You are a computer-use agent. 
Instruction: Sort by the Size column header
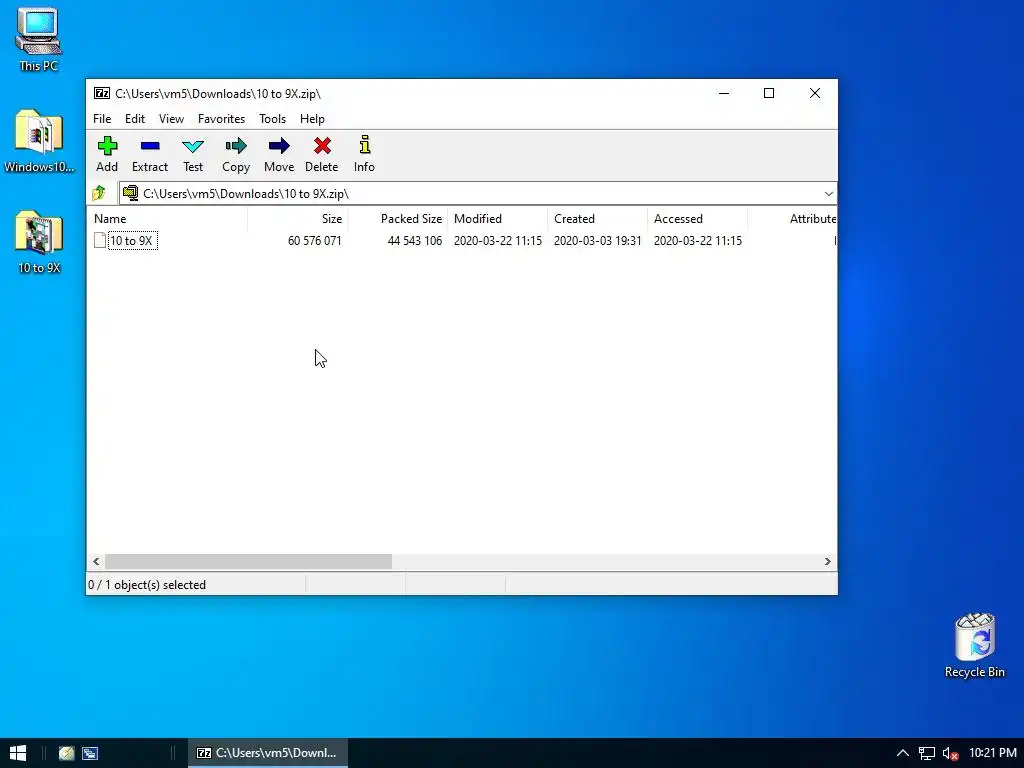(x=298, y=219)
